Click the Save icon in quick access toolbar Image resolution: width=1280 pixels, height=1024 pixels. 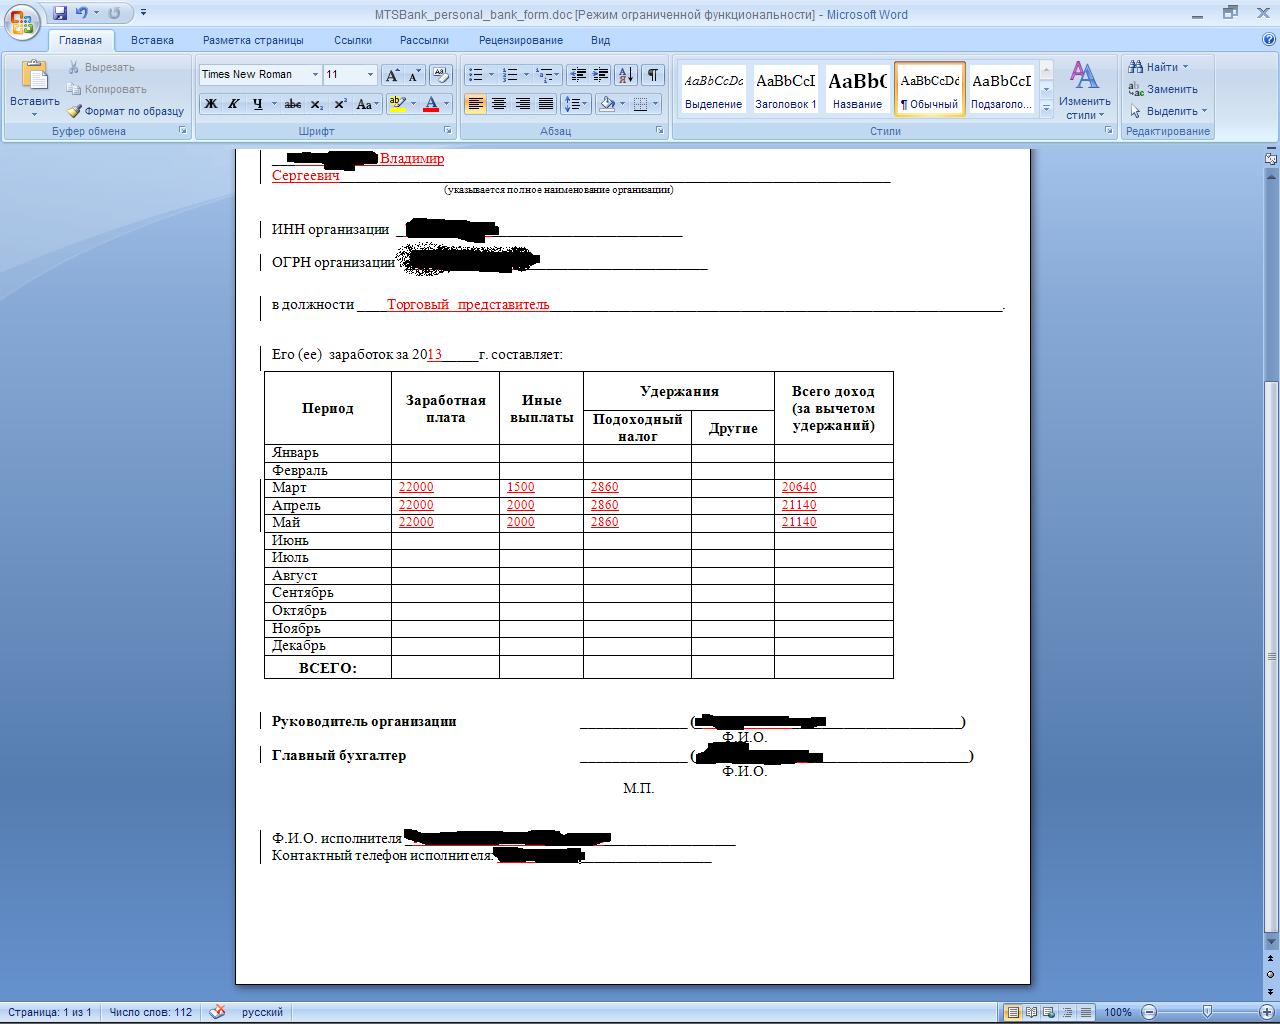(60, 13)
